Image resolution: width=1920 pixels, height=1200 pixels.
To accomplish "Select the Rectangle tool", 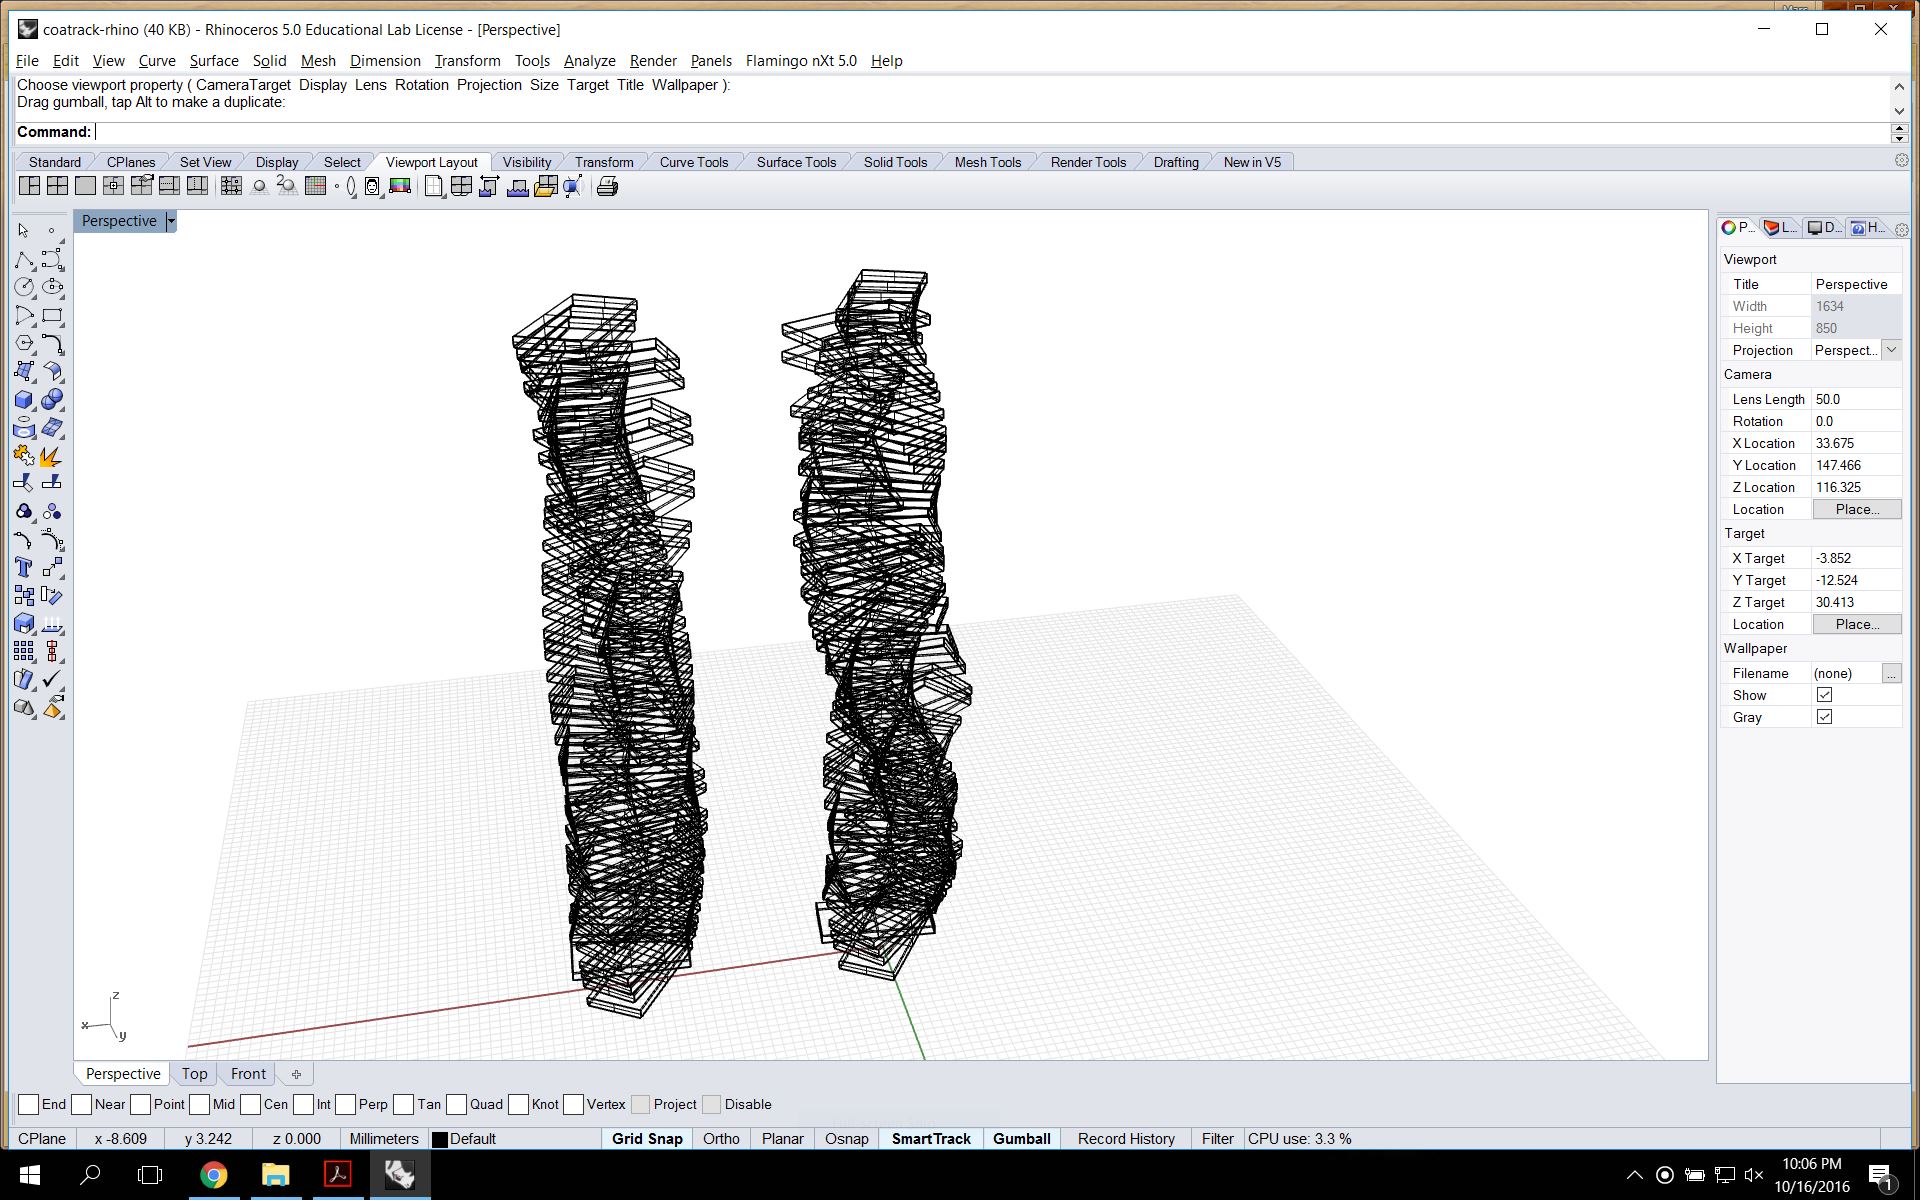I will (52, 315).
